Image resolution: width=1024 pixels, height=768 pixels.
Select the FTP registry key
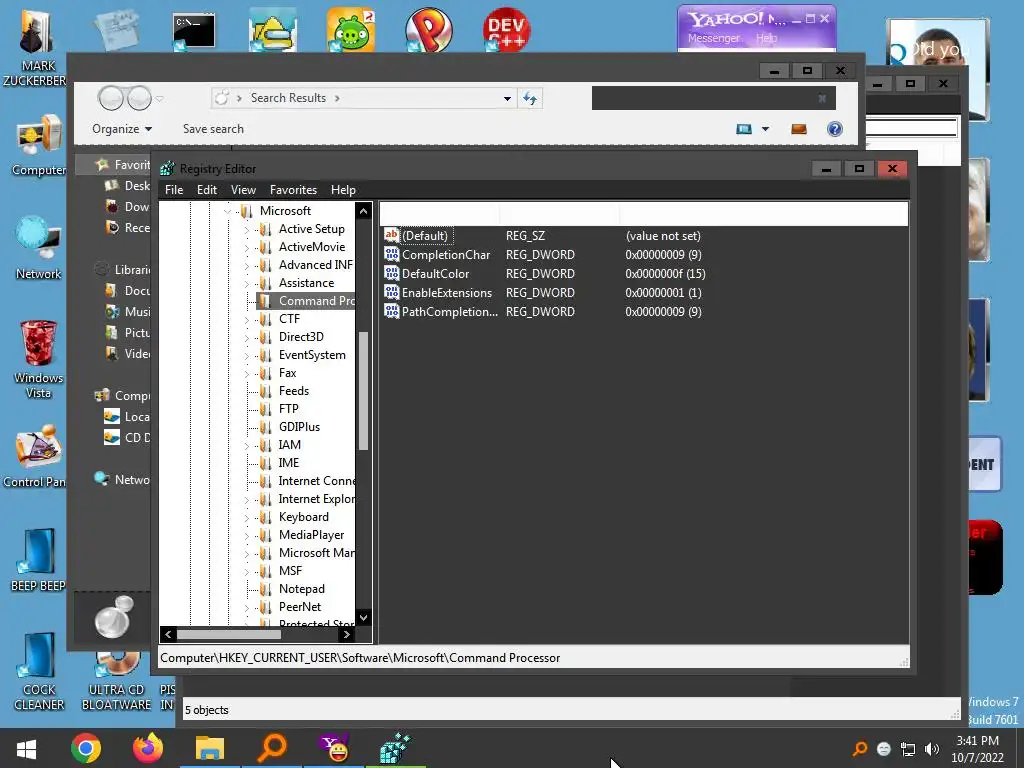pos(289,409)
